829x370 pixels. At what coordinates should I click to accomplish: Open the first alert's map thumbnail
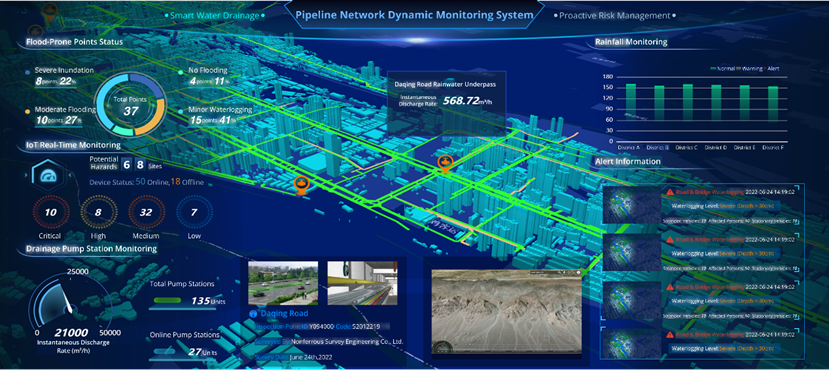tap(631, 205)
